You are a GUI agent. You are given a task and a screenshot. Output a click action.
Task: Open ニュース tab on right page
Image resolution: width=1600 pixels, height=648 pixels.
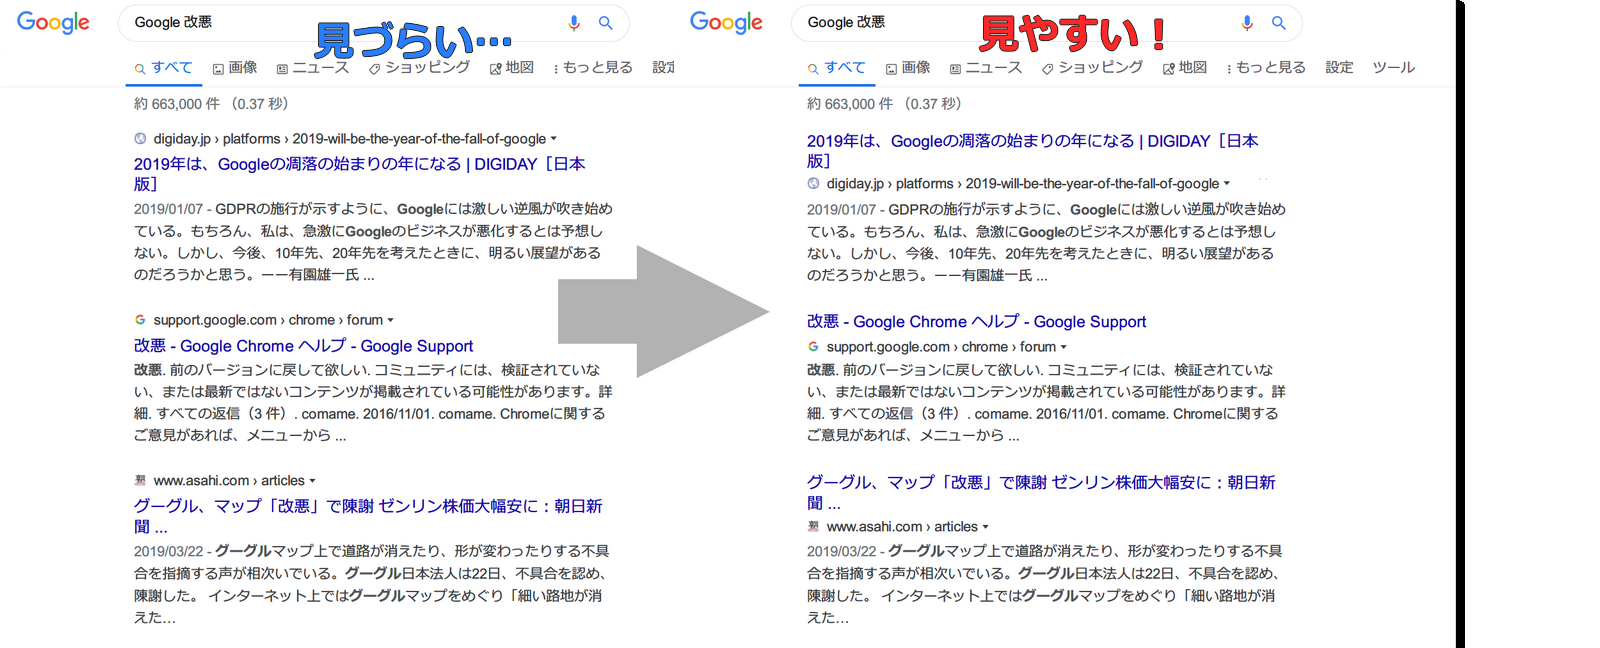pos(986,68)
